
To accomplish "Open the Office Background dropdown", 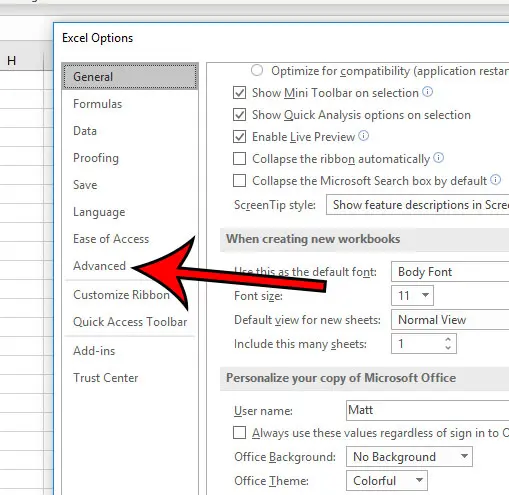I will pos(409,456).
